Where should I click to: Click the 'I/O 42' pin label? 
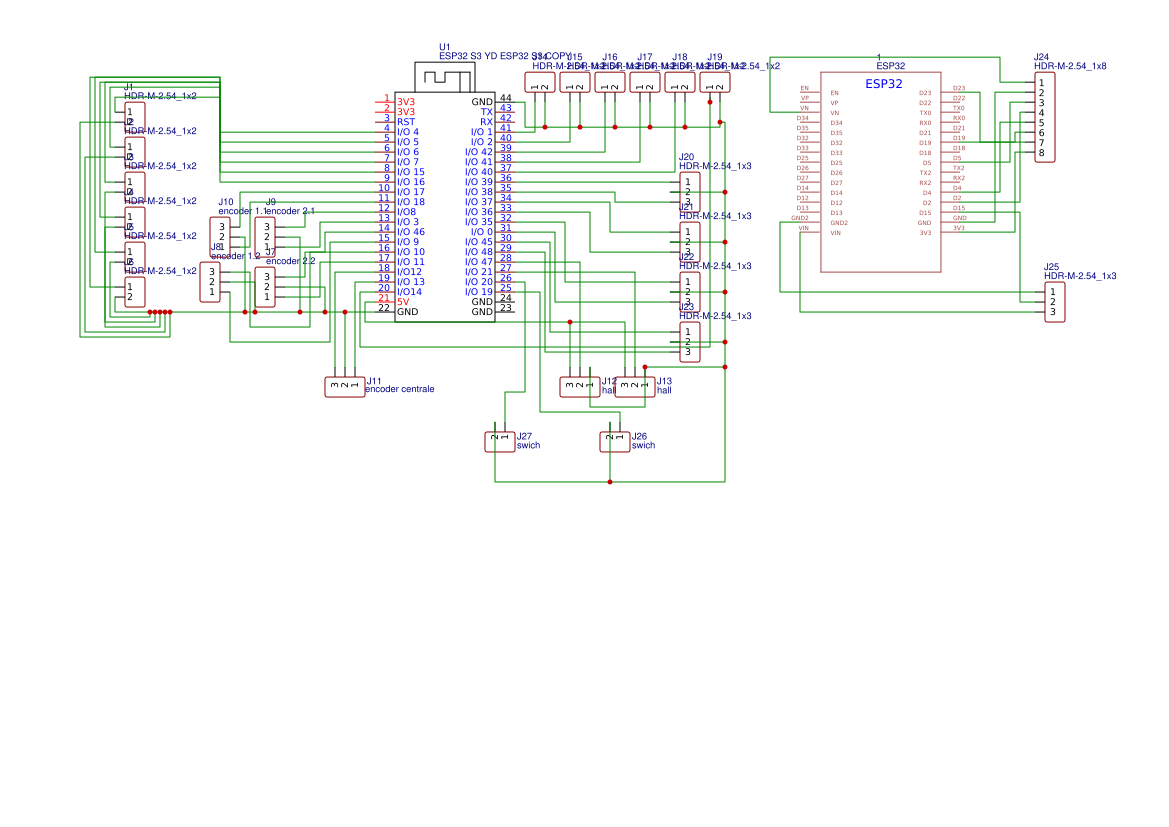tap(479, 152)
